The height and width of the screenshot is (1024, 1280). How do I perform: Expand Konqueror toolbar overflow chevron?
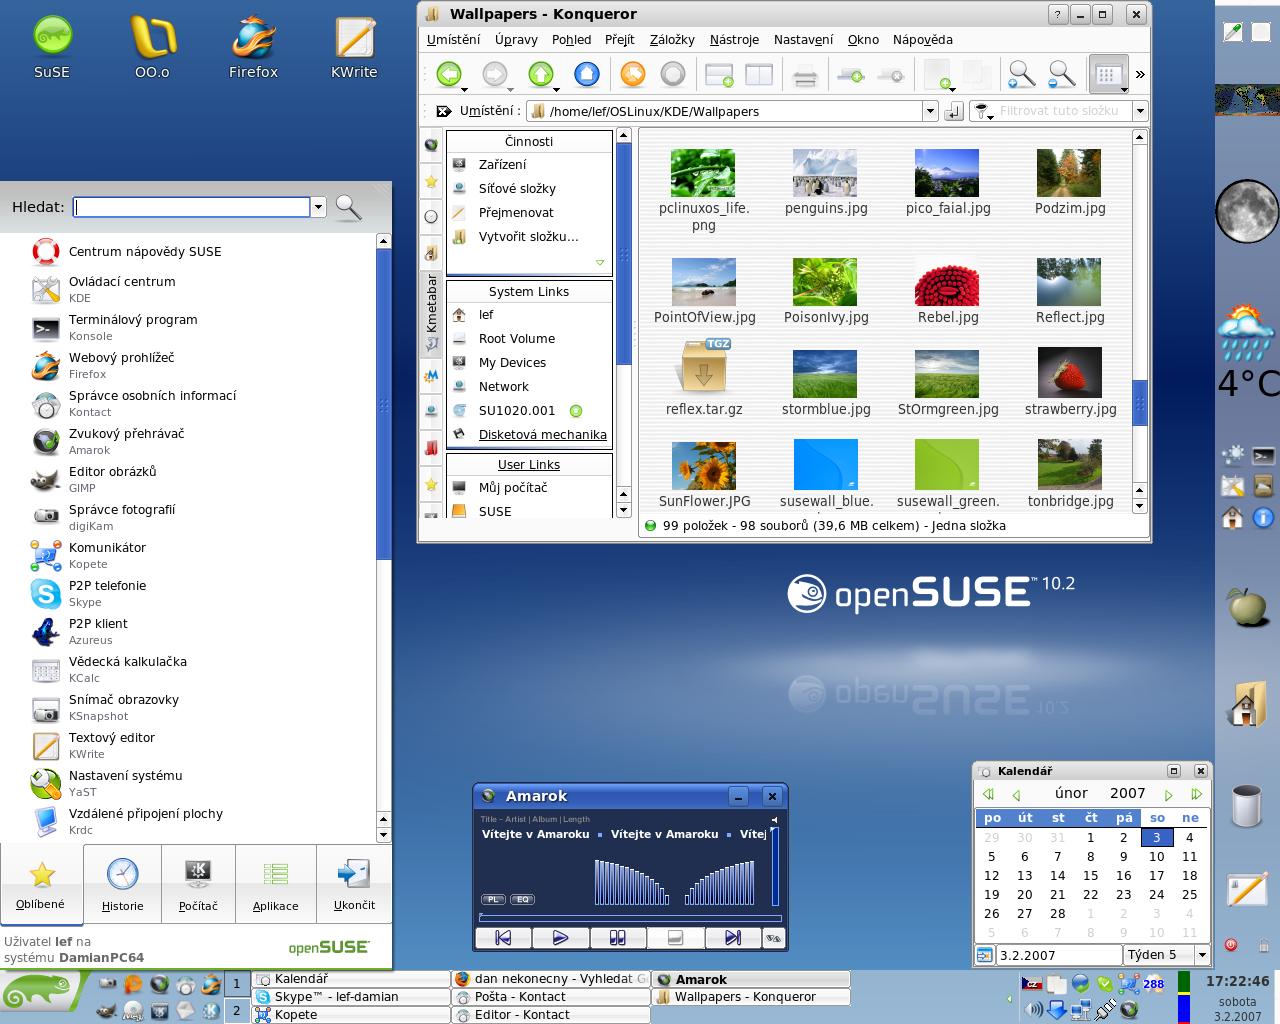click(1140, 74)
